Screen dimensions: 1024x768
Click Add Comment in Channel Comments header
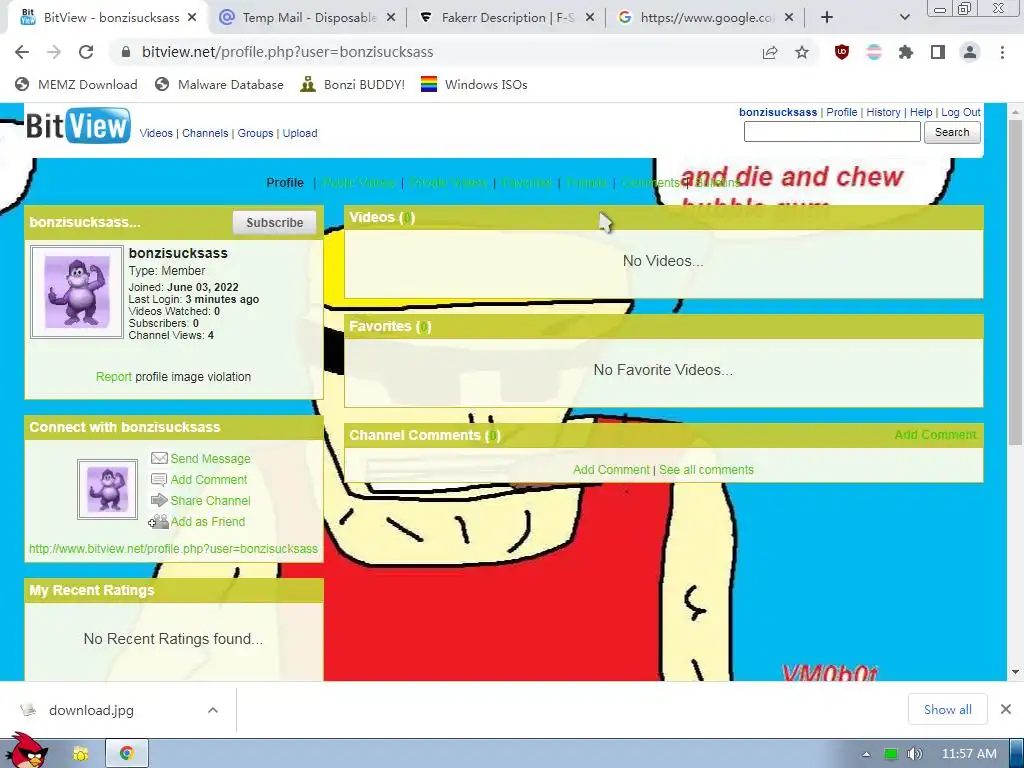click(x=935, y=435)
